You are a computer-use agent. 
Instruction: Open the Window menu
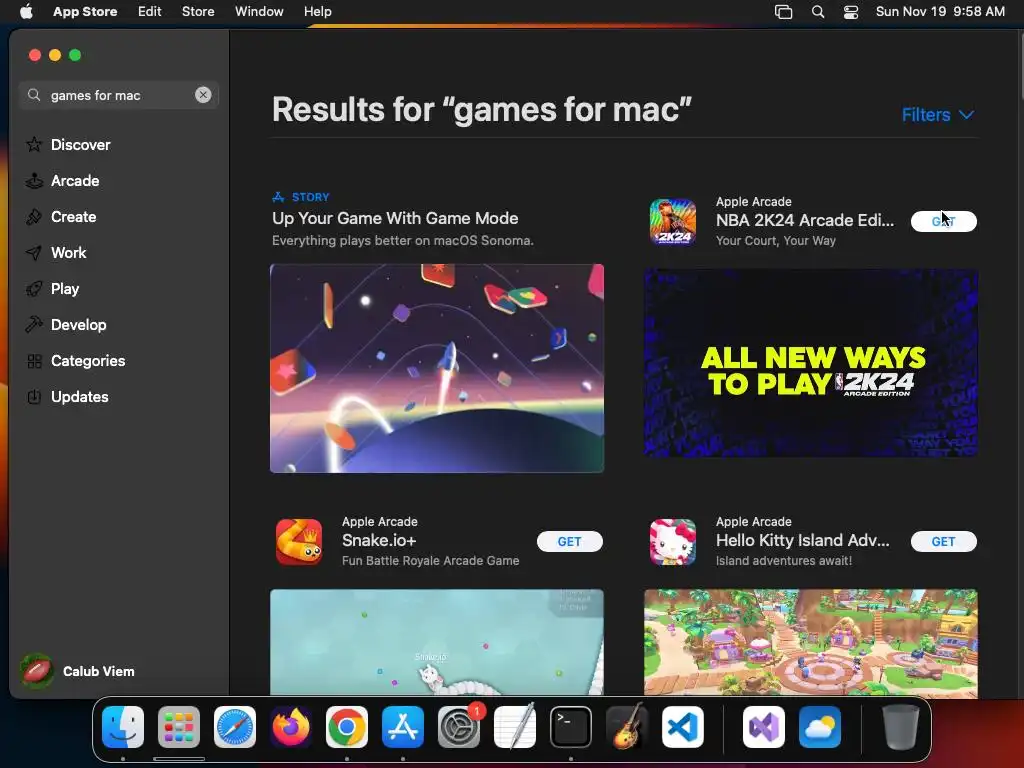point(259,11)
